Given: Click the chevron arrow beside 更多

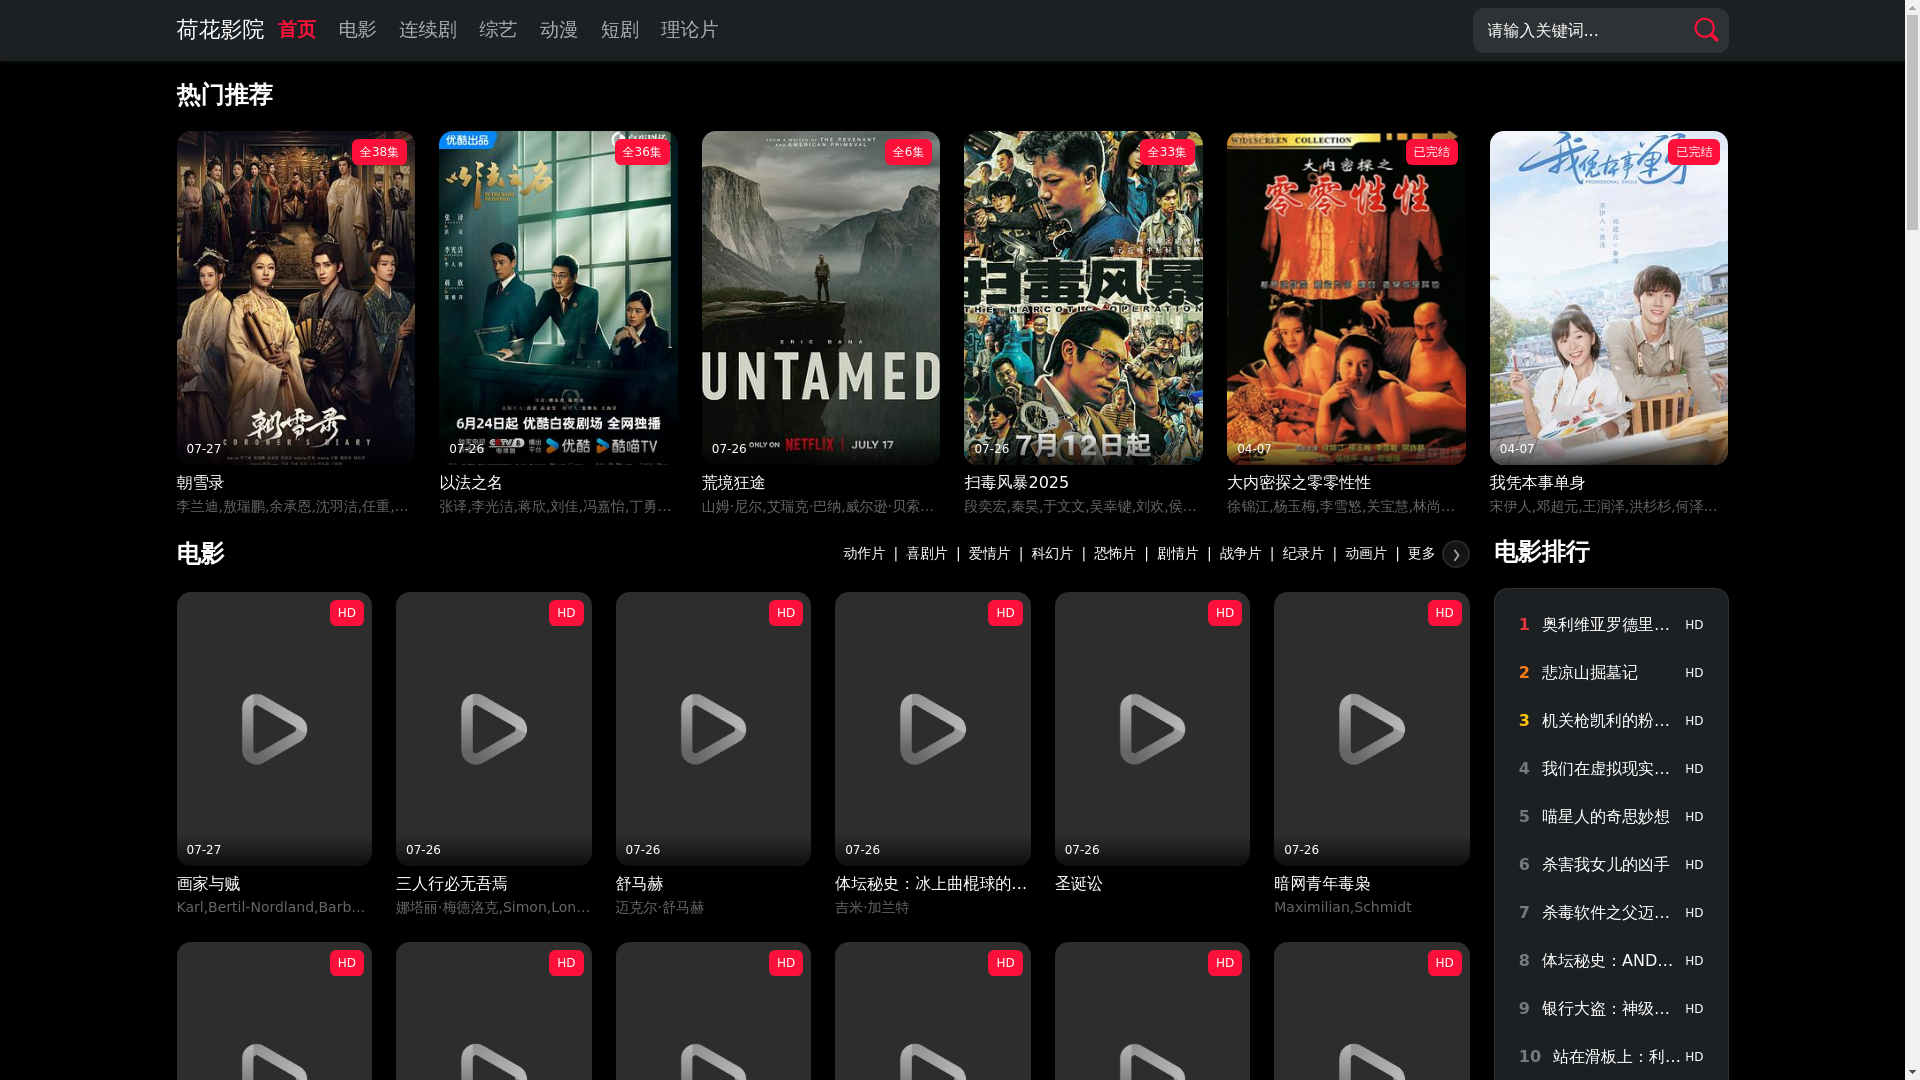Looking at the screenshot, I should pos(1456,554).
